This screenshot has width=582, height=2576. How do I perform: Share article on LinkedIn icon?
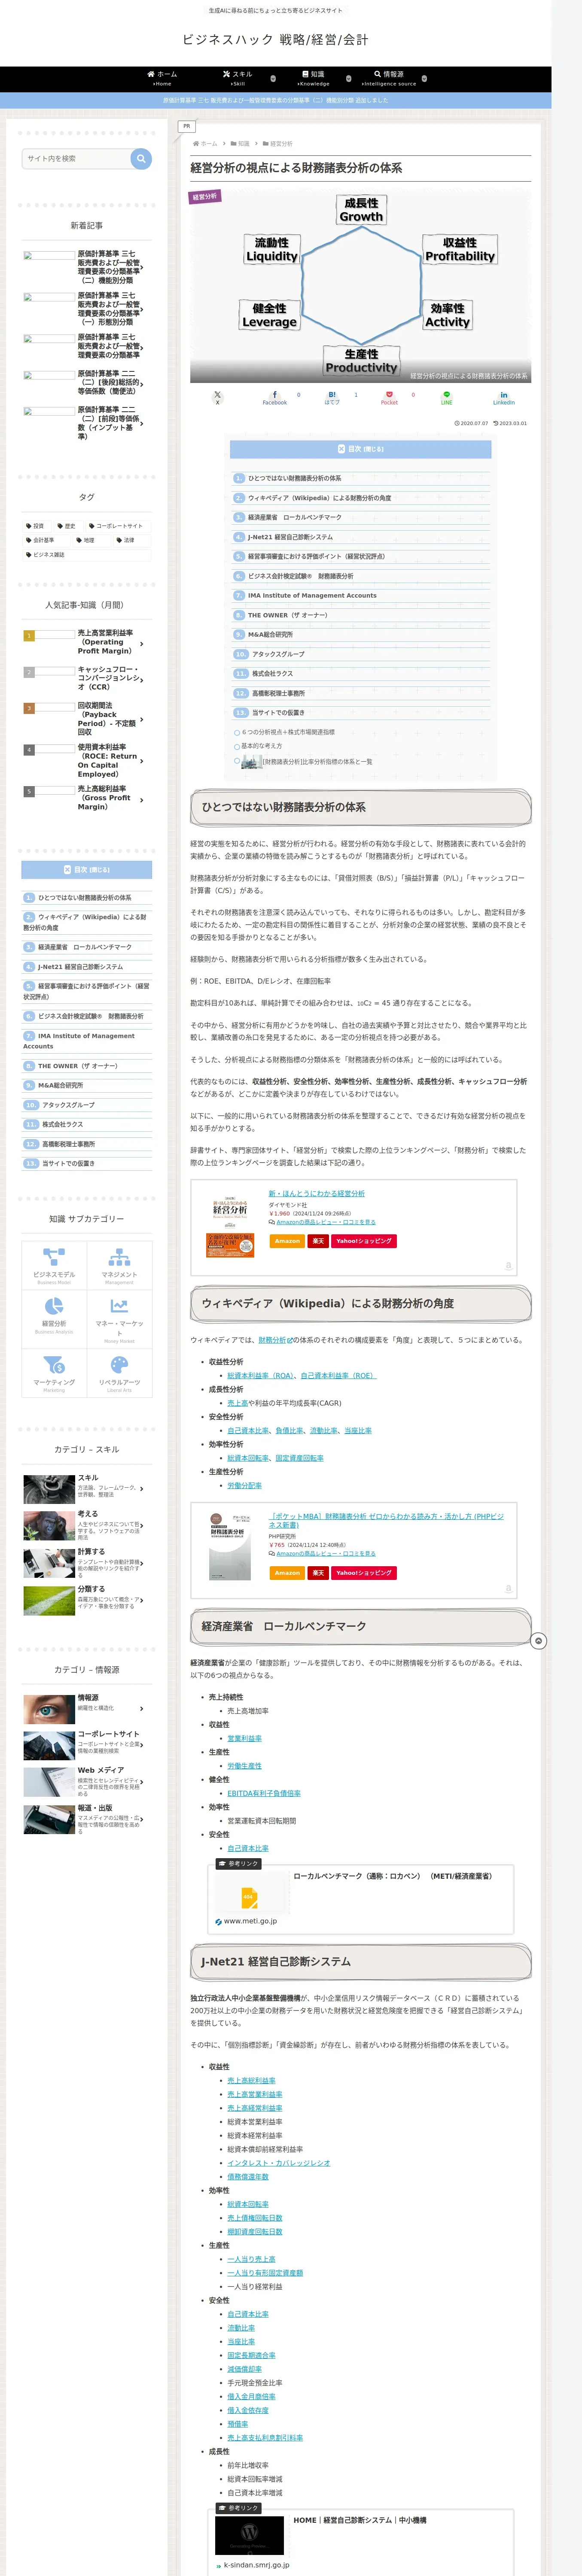pos(503,397)
